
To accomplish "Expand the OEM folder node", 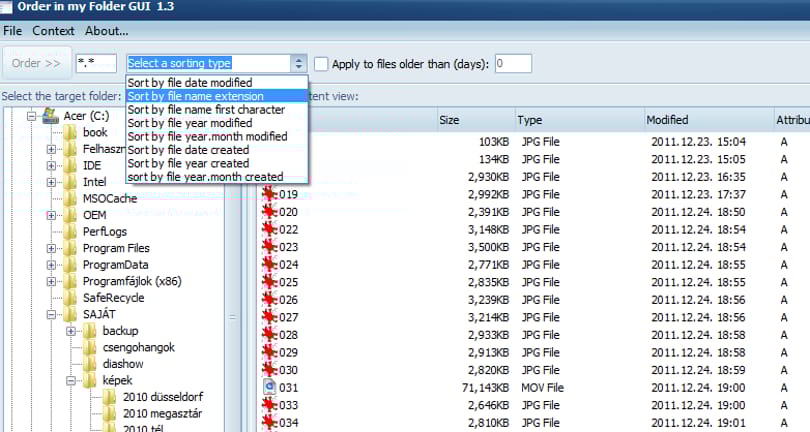I will click(51, 215).
